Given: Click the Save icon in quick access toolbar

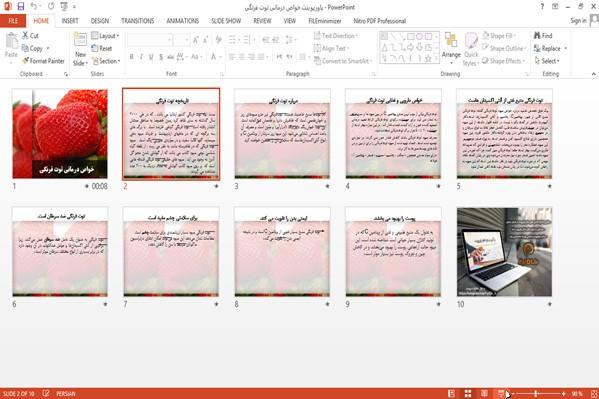Looking at the screenshot, I should (21, 6).
